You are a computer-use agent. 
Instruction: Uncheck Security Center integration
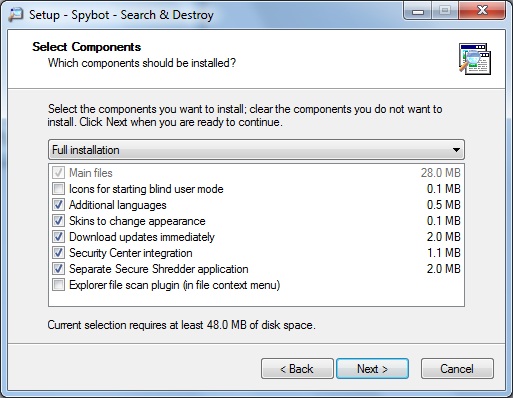tap(58, 253)
